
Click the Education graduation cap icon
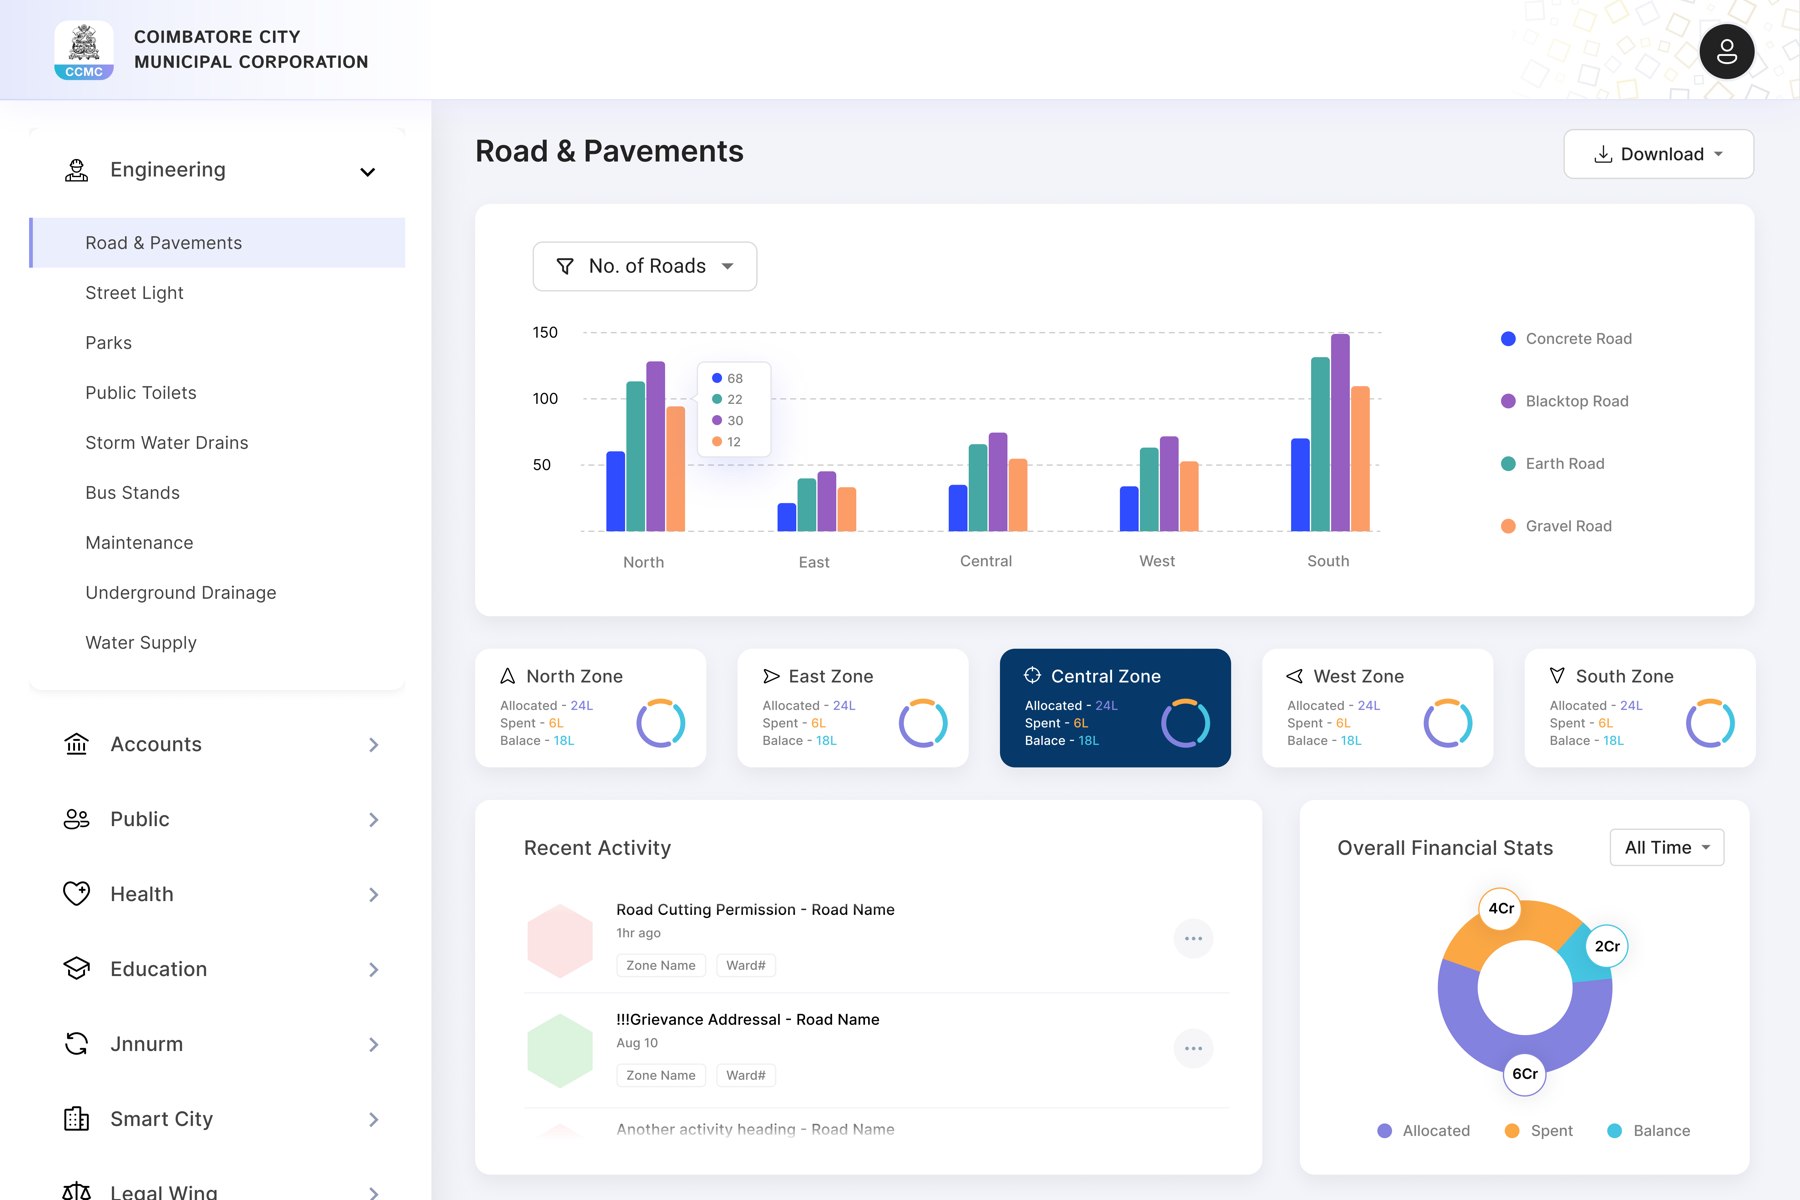click(x=77, y=969)
